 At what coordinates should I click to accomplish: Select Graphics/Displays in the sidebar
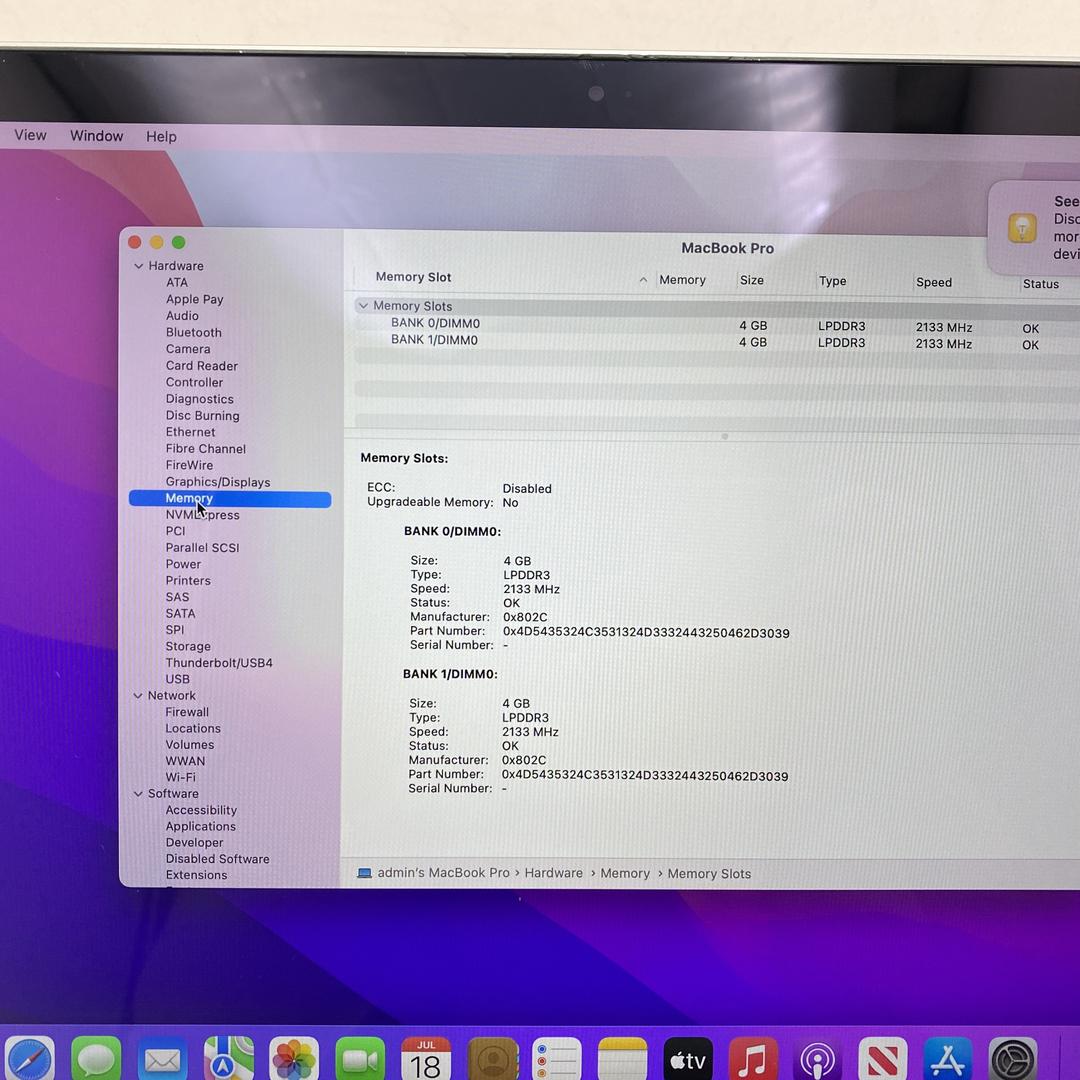coord(218,482)
